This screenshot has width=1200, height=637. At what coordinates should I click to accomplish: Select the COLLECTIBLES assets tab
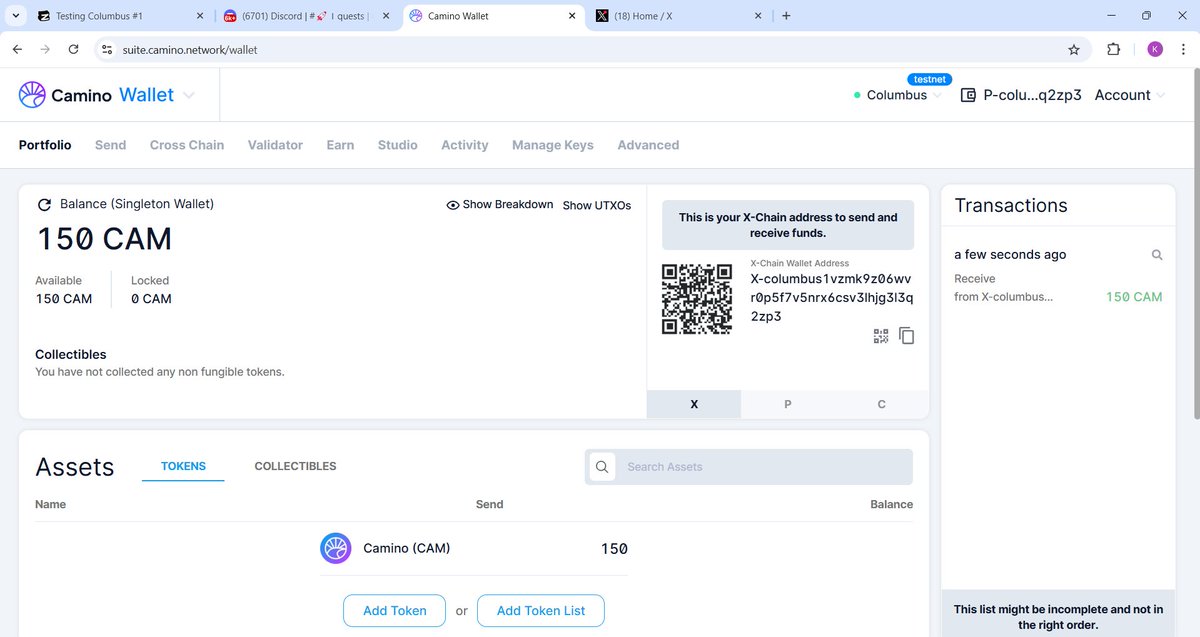[x=295, y=466]
